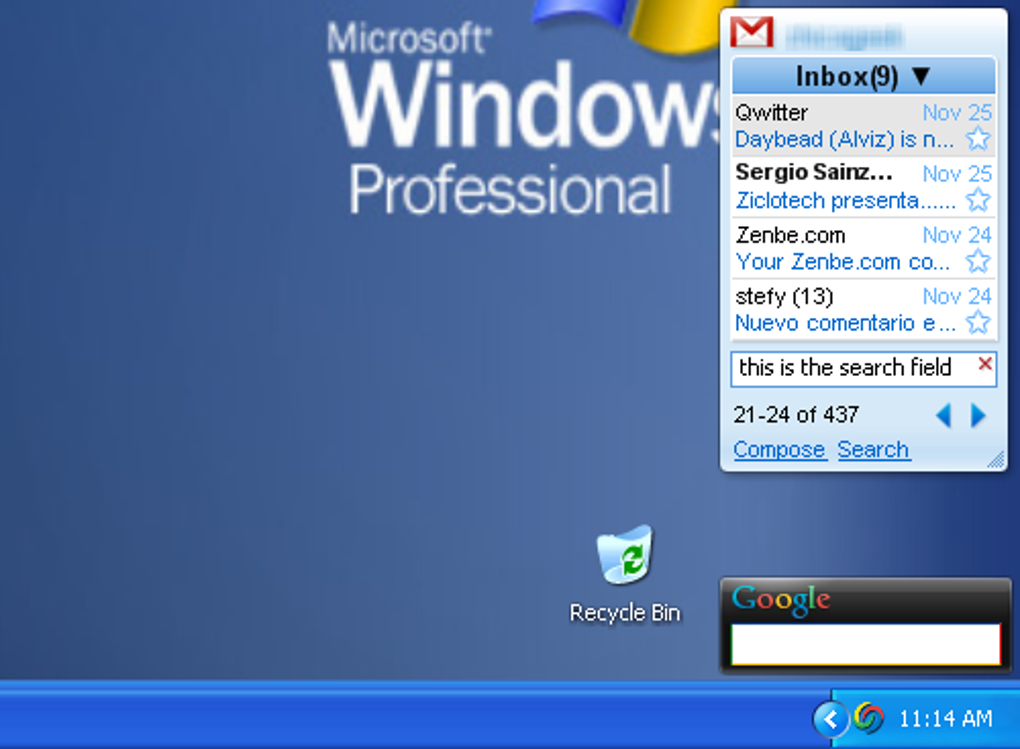
Task: Select the Zenbe.com sender name
Action: 790,234
